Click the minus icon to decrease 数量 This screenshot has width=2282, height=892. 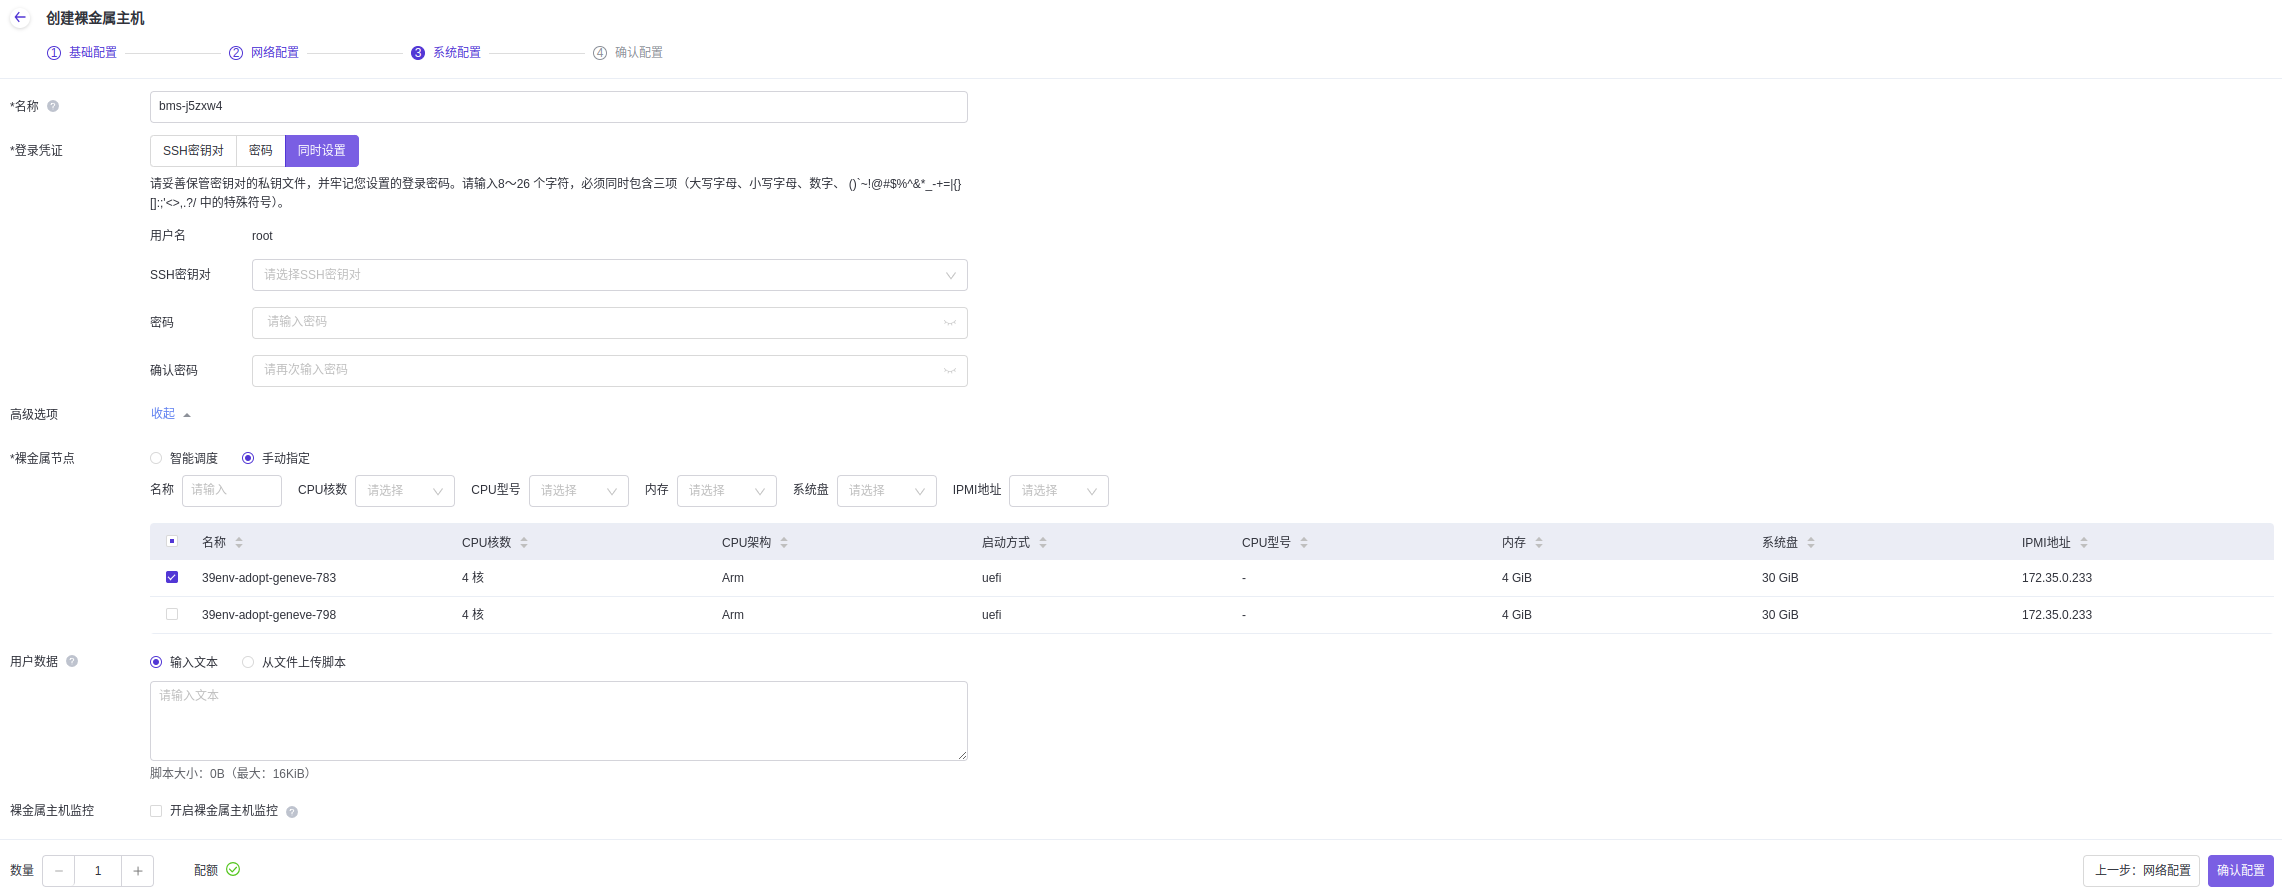click(x=59, y=871)
